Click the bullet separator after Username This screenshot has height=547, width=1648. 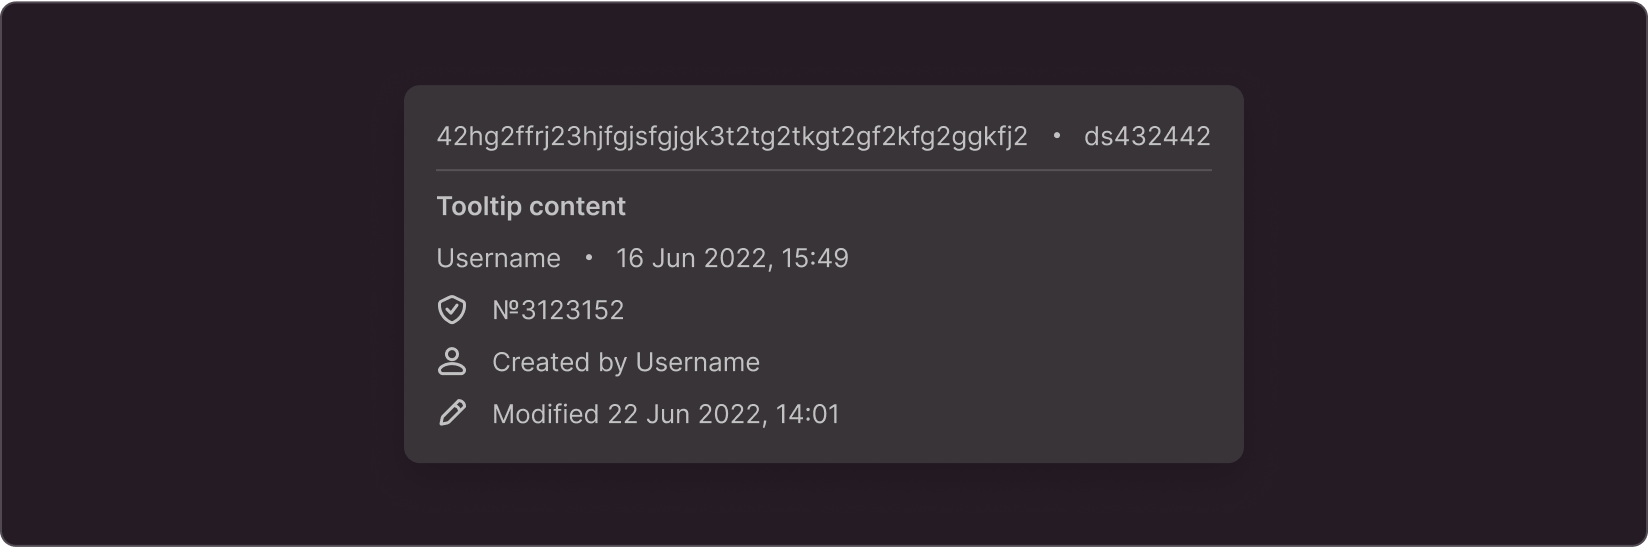coord(589,258)
